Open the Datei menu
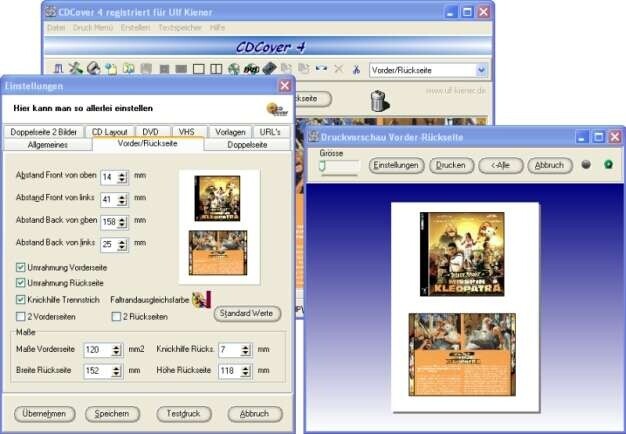 56,28
